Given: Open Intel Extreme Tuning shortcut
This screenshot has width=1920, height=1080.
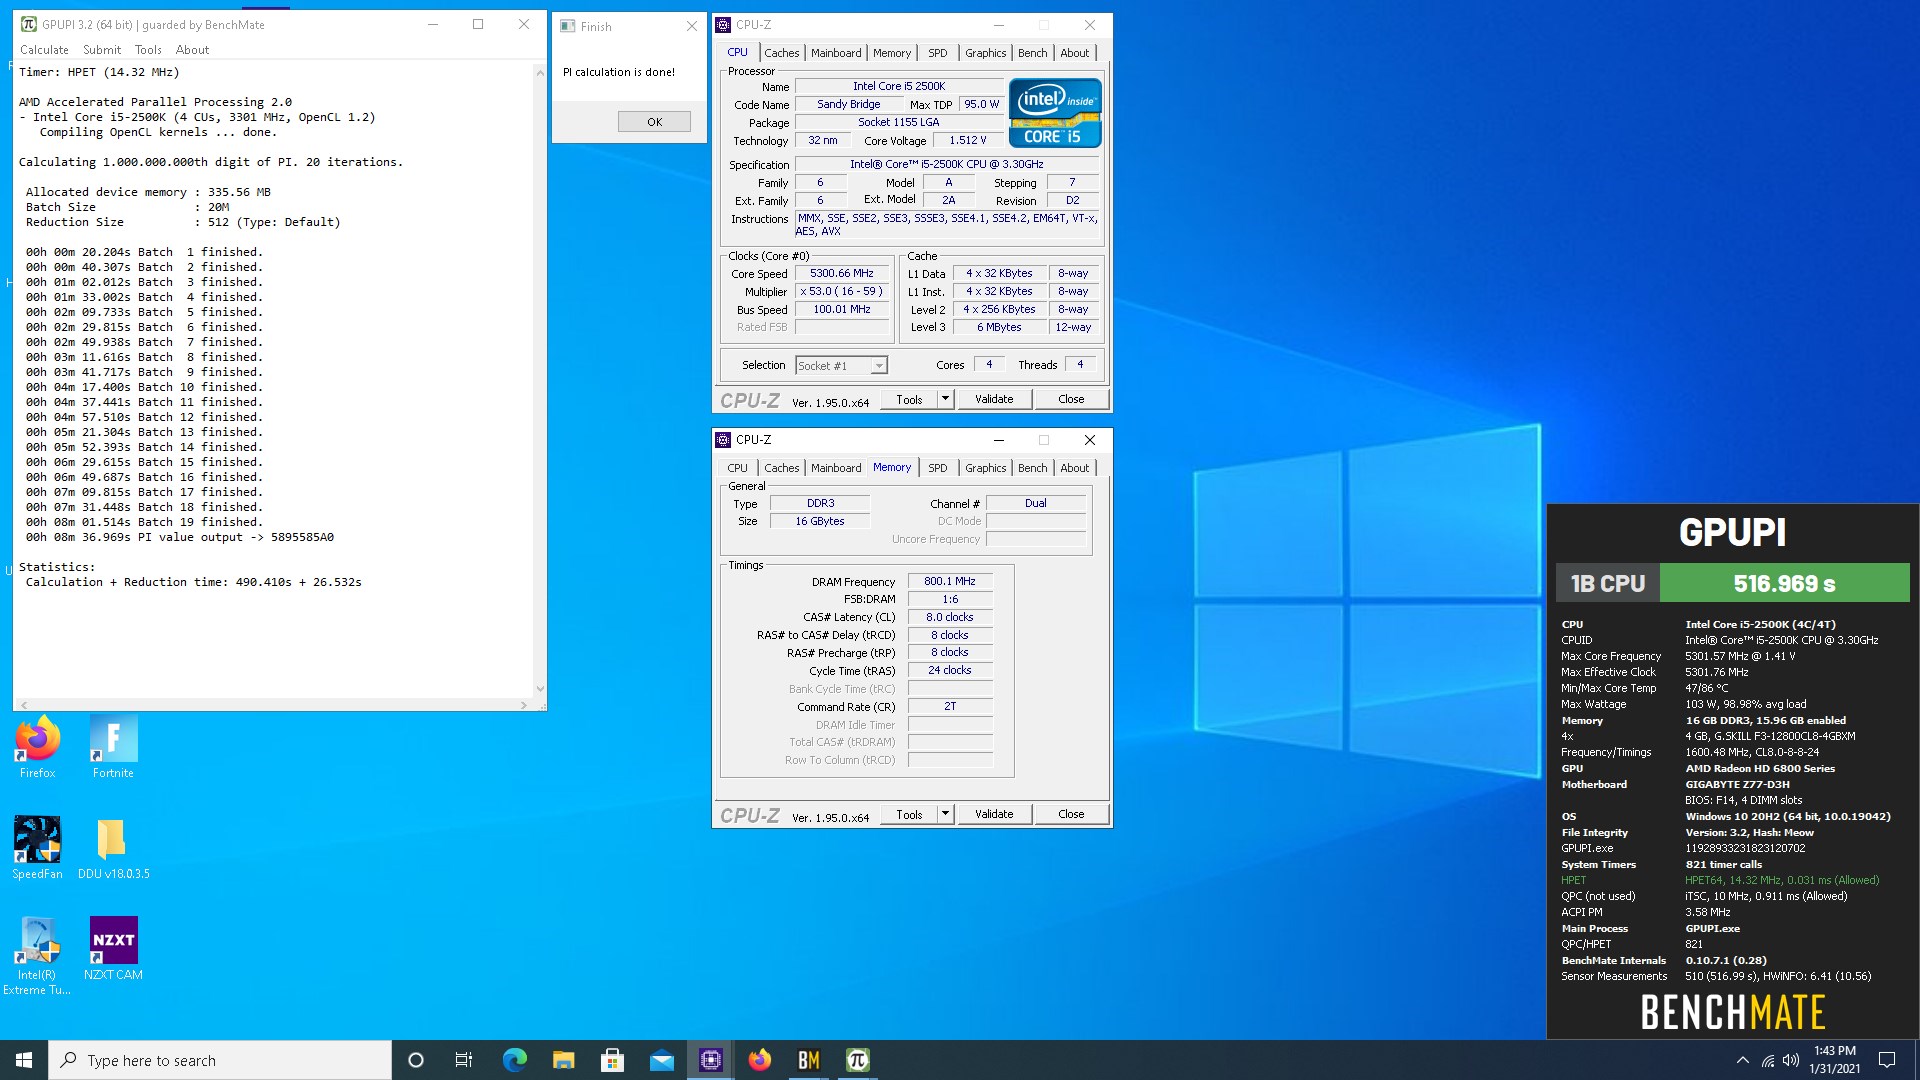Looking at the screenshot, I should coord(38,955).
